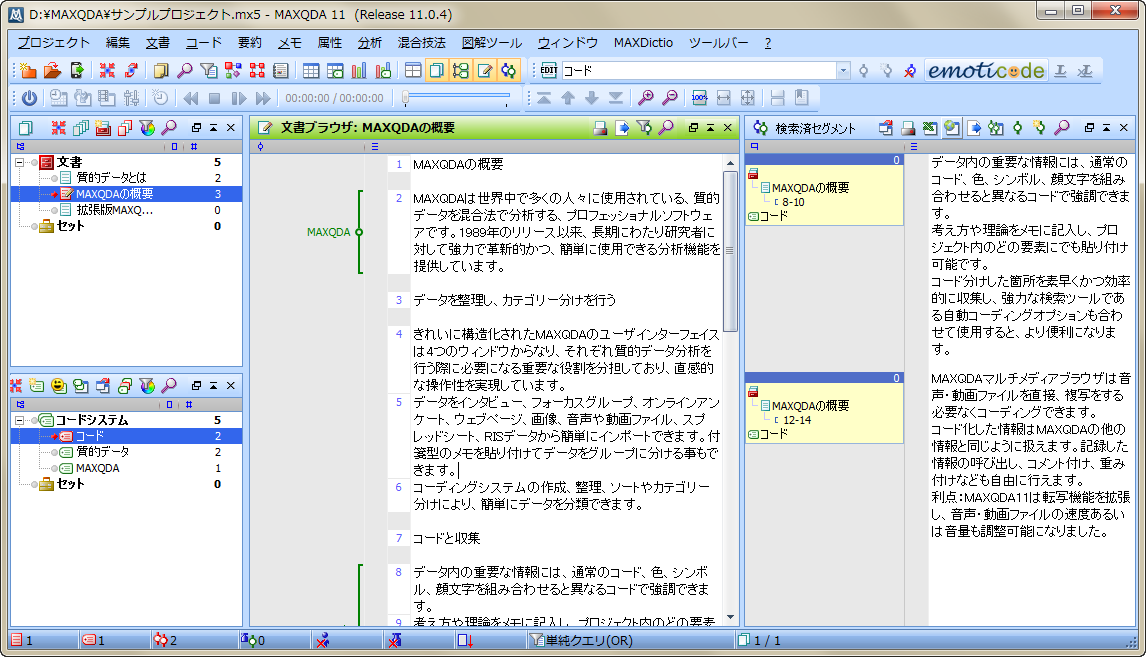The width and height of the screenshot is (1146, 657).
Task: Click print icon in Document Browser header
Action: 600,128
